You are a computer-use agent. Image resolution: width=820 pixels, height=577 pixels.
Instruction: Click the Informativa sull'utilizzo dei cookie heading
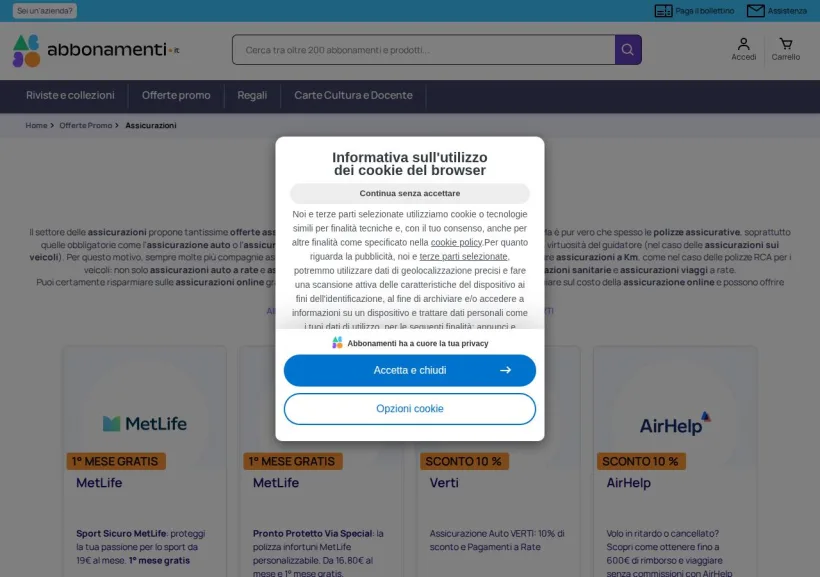(409, 164)
